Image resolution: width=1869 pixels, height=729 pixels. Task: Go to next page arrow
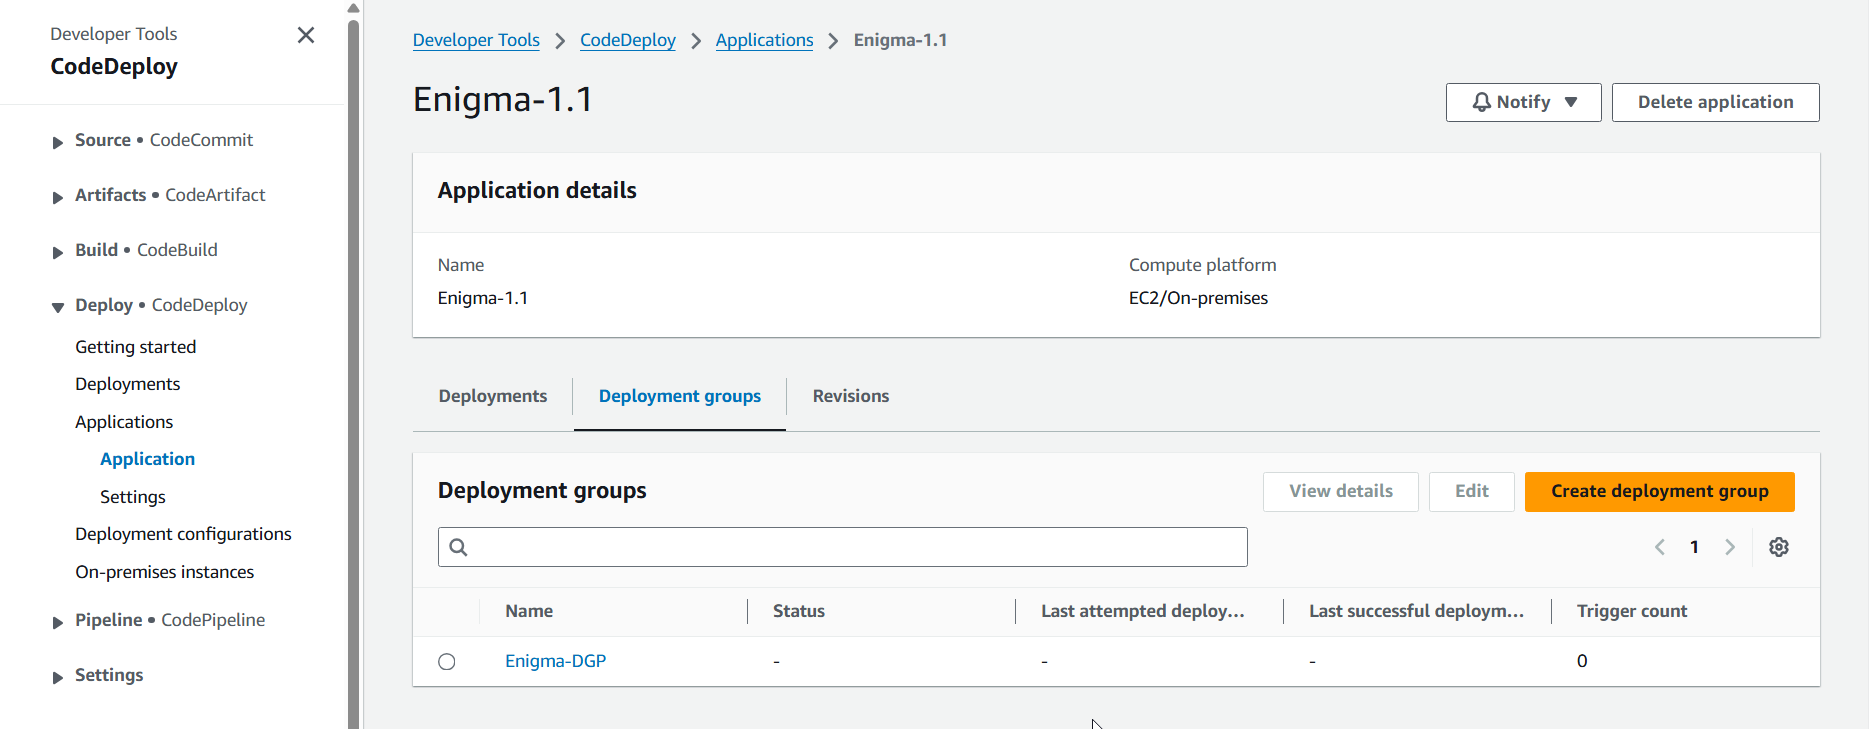[x=1730, y=547]
